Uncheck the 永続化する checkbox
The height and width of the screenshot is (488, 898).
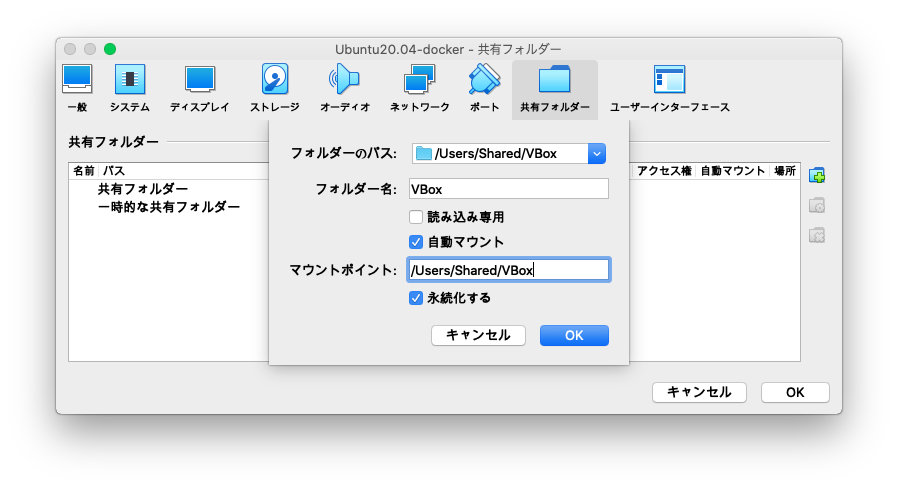click(x=416, y=298)
